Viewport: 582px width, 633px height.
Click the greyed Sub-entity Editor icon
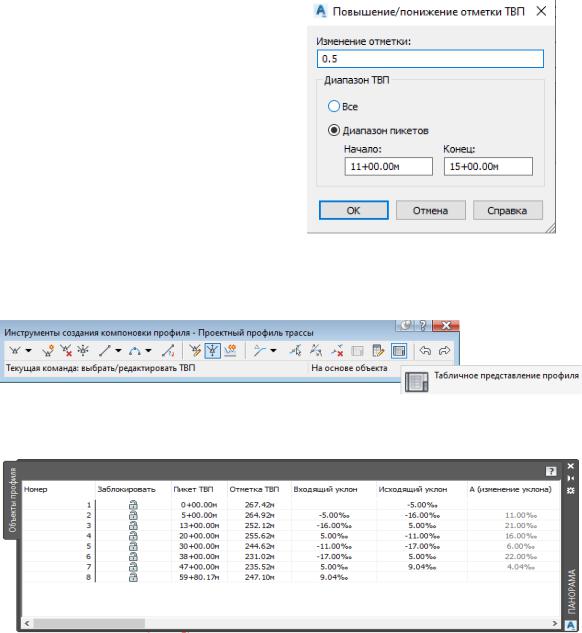click(x=357, y=350)
